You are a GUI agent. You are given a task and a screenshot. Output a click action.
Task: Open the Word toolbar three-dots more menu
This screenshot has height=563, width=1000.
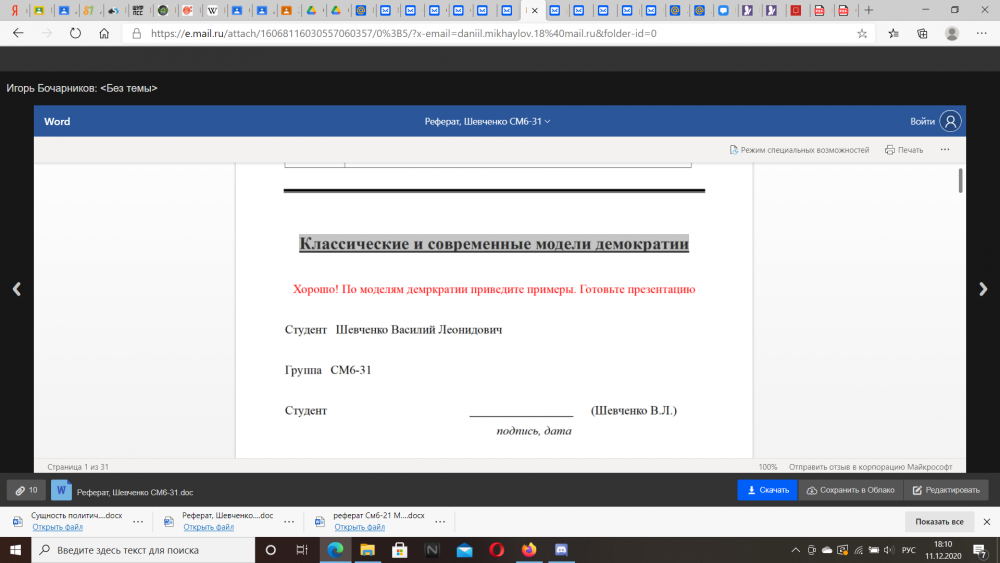pos(943,150)
